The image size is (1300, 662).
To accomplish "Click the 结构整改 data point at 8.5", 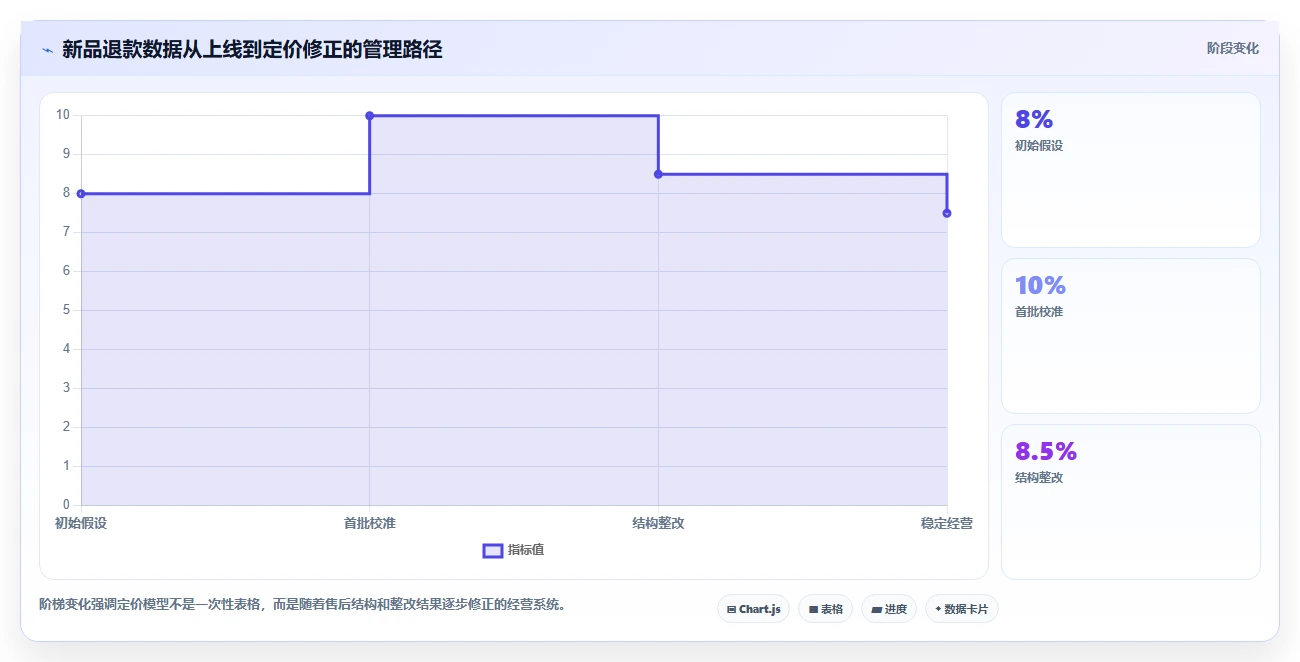I will coord(658,174).
